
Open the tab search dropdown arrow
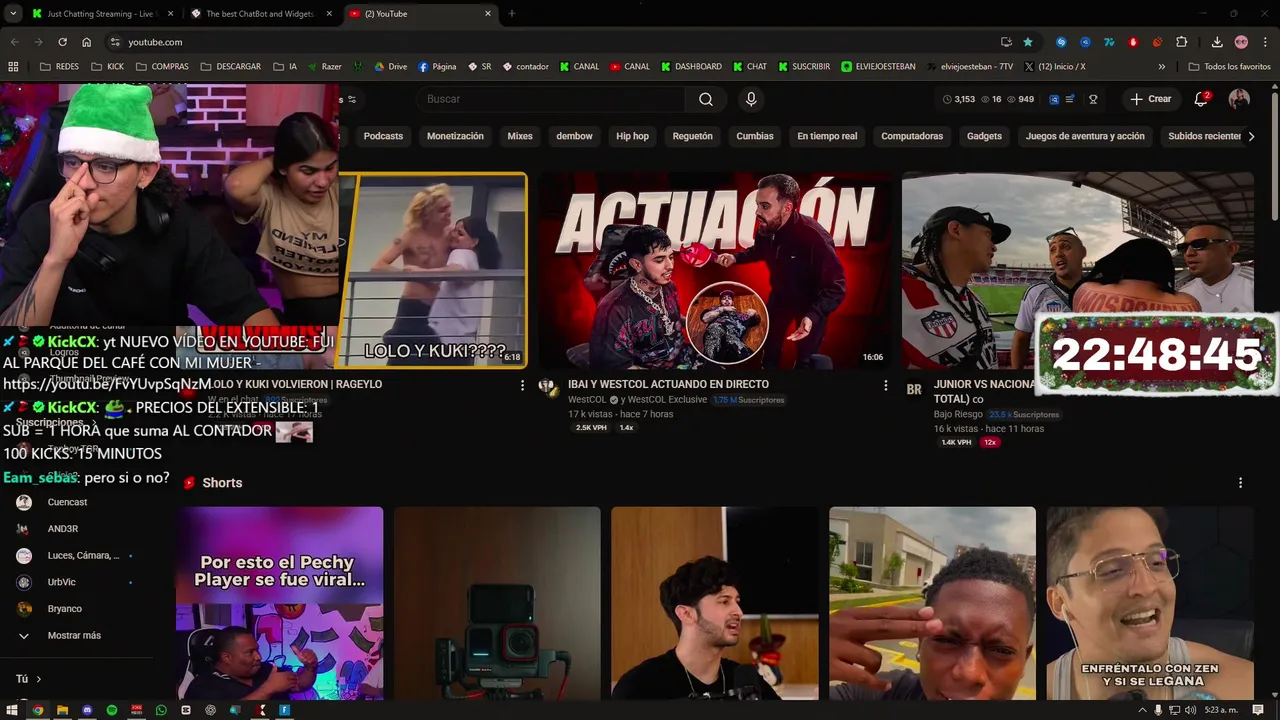[13, 14]
